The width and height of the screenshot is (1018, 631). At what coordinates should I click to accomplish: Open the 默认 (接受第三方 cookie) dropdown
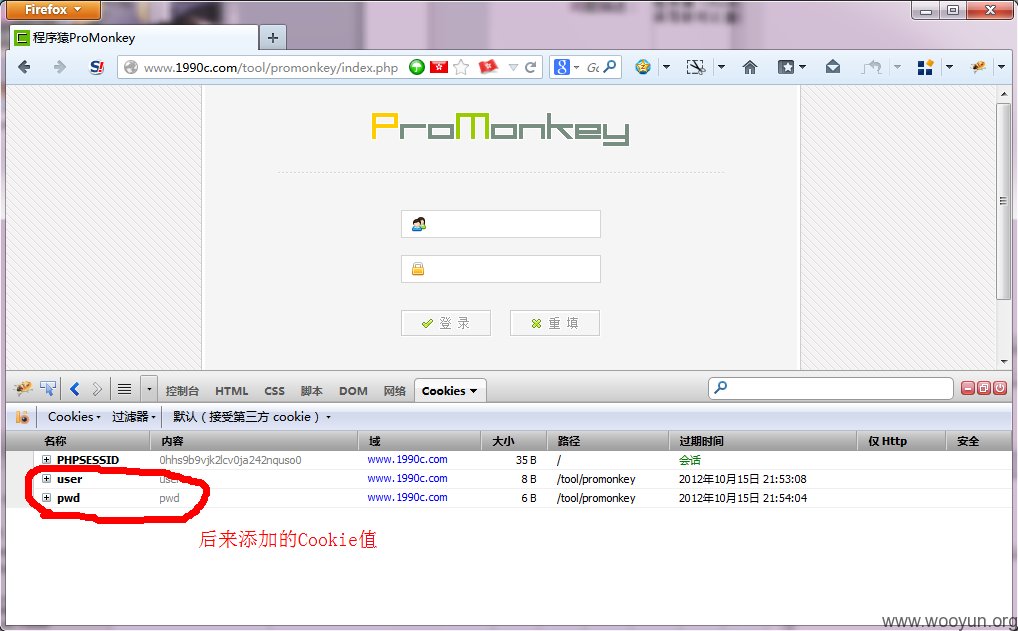pos(252,417)
